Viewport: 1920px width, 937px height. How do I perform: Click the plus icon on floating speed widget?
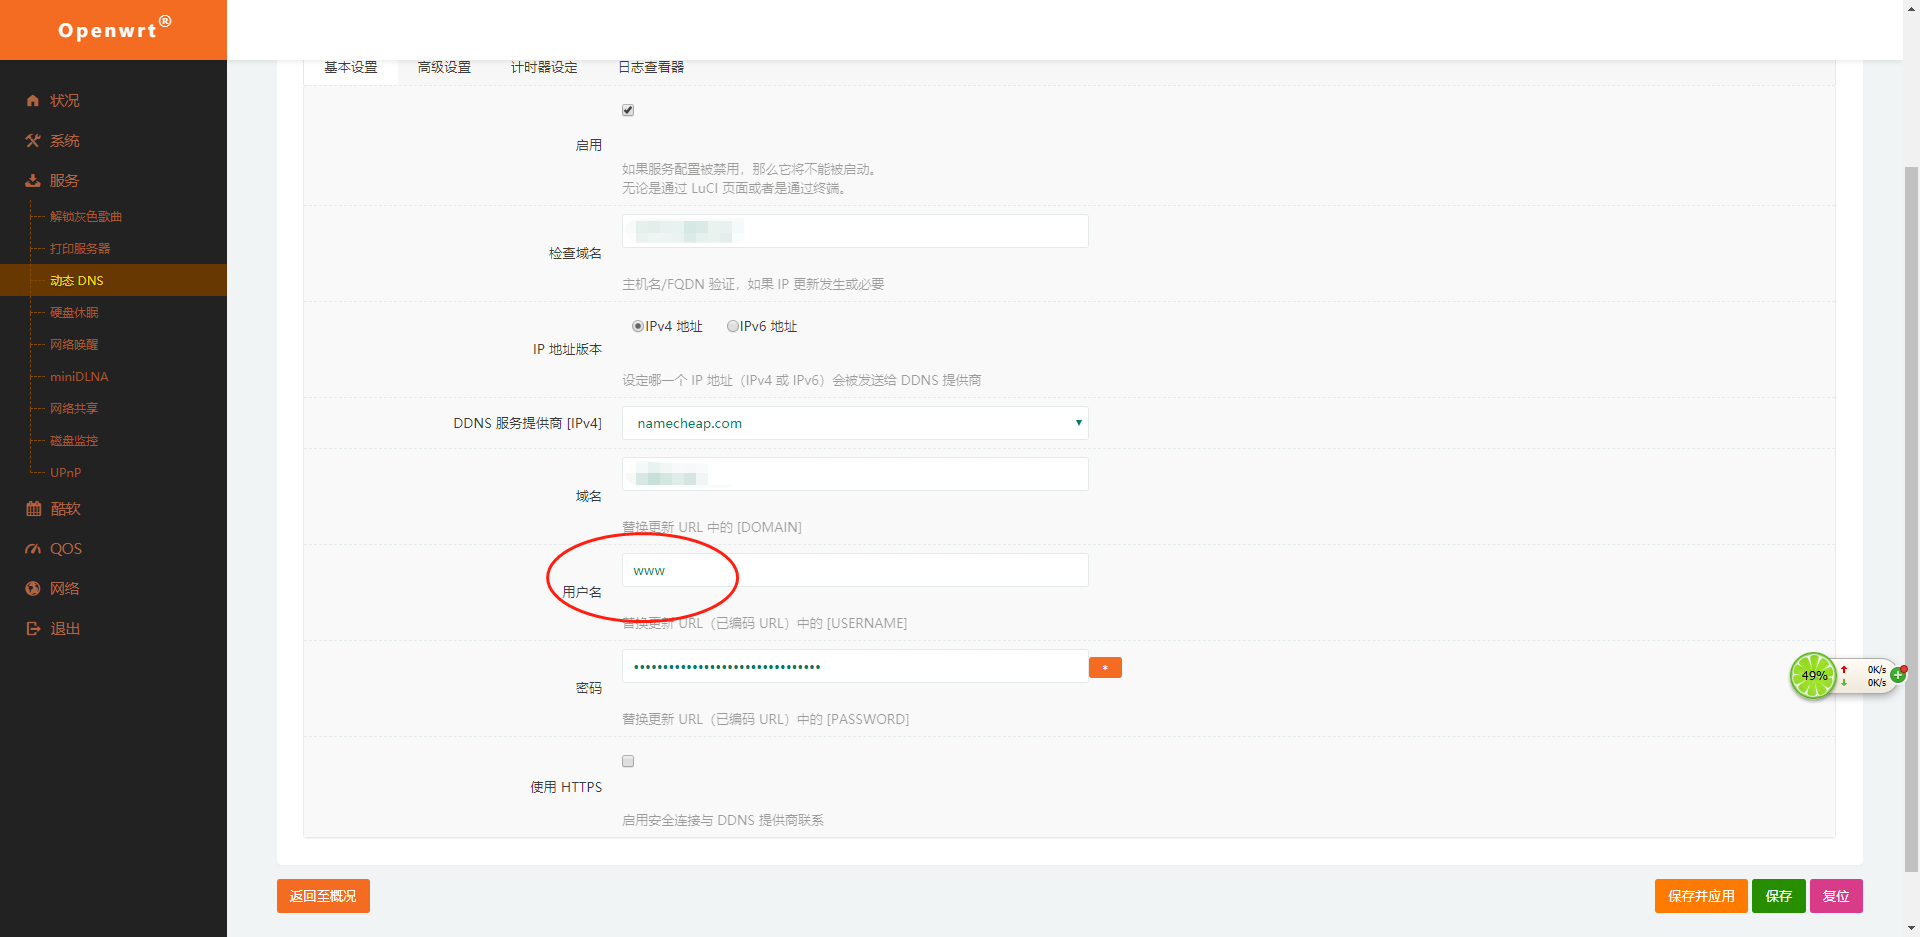1898,675
